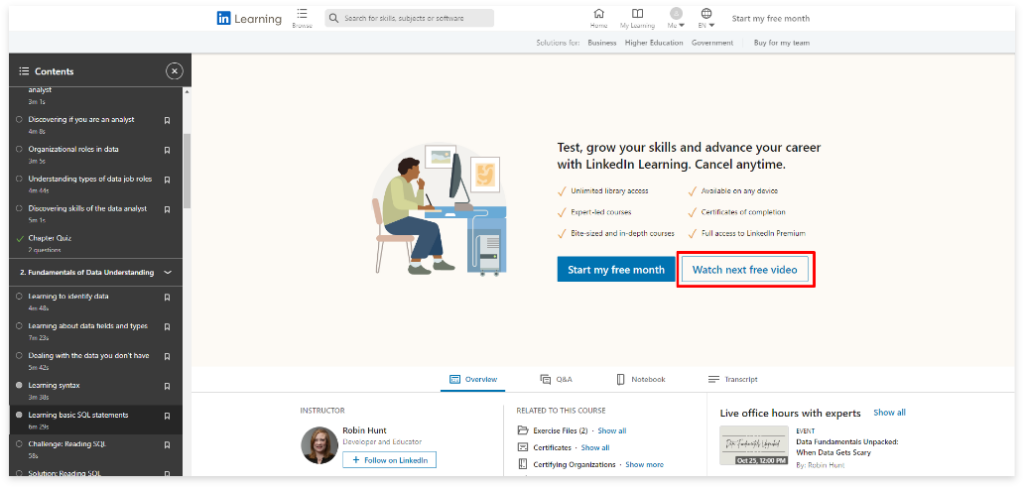Bookmark 'Discovering skills of the data analyst'

coord(167,209)
